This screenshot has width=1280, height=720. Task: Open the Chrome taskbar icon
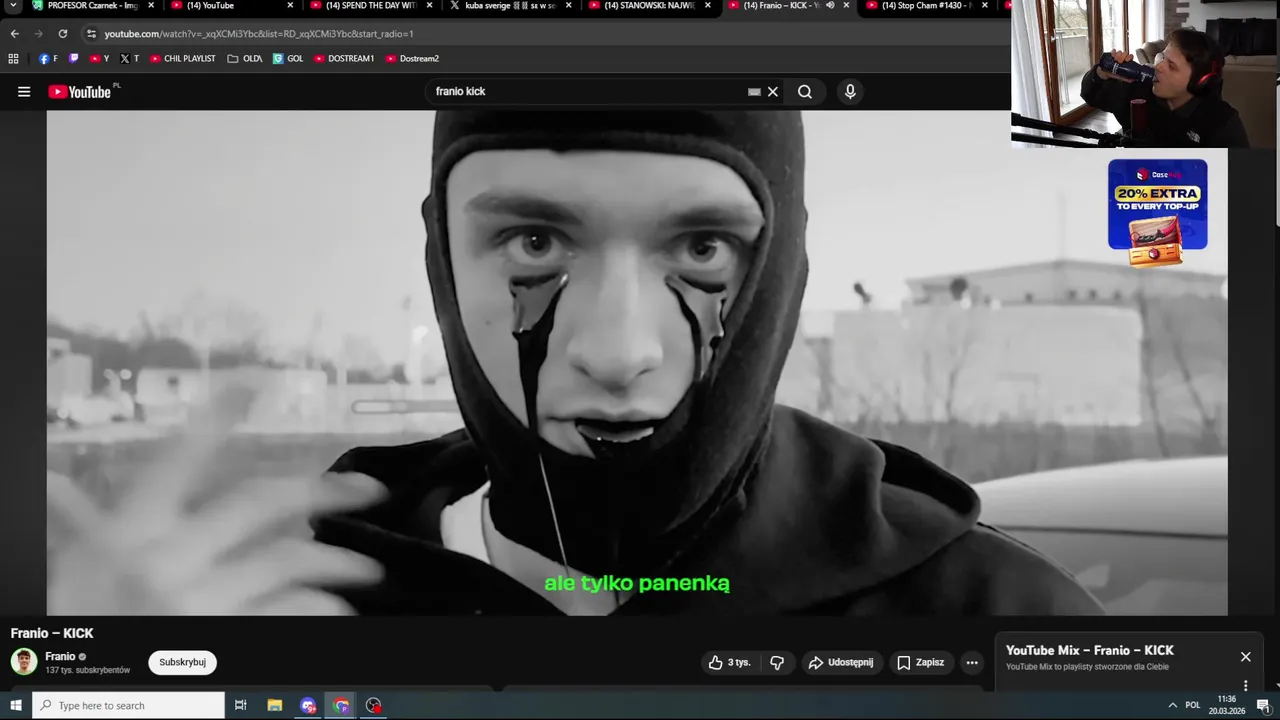point(341,705)
